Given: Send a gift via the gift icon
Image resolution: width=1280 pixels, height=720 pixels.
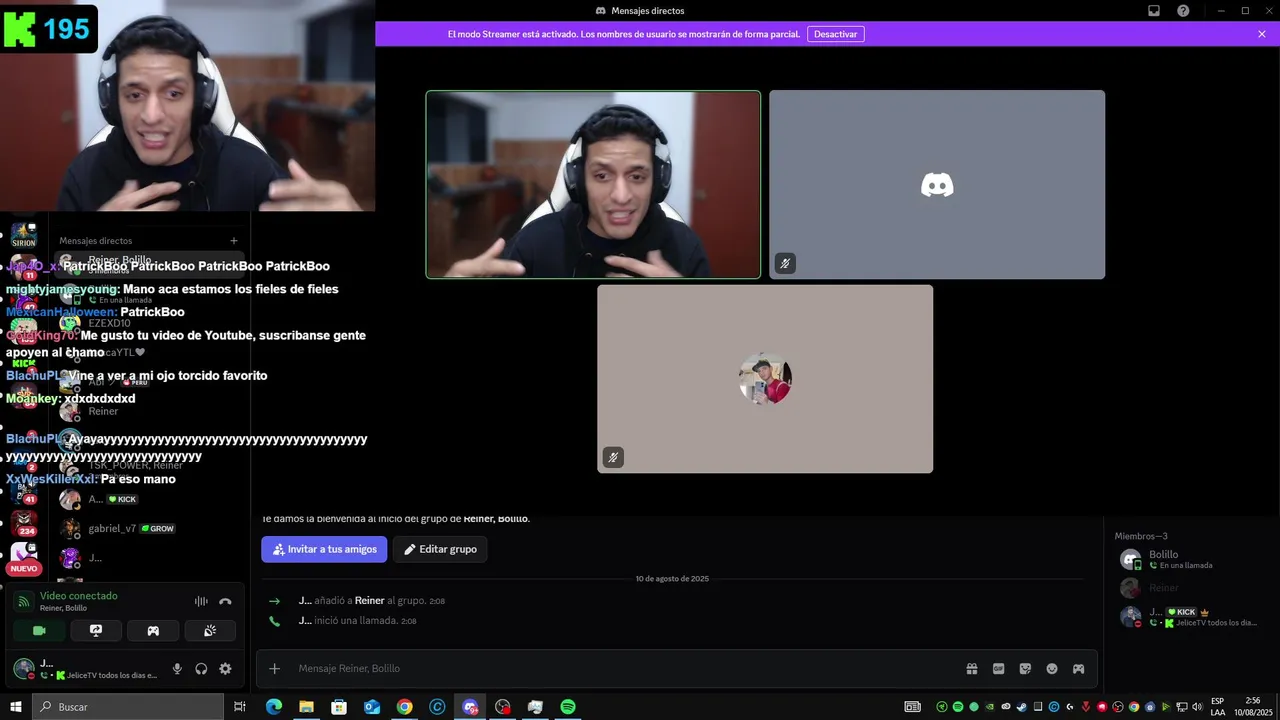Looking at the screenshot, I should [x=971, y=668].
